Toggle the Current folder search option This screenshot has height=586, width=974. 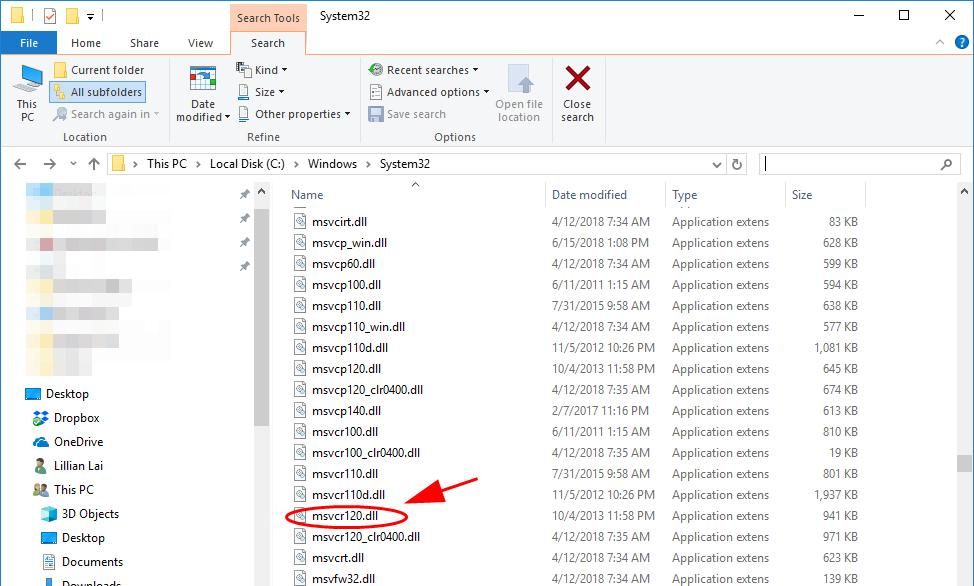click(x=99, y=70)
